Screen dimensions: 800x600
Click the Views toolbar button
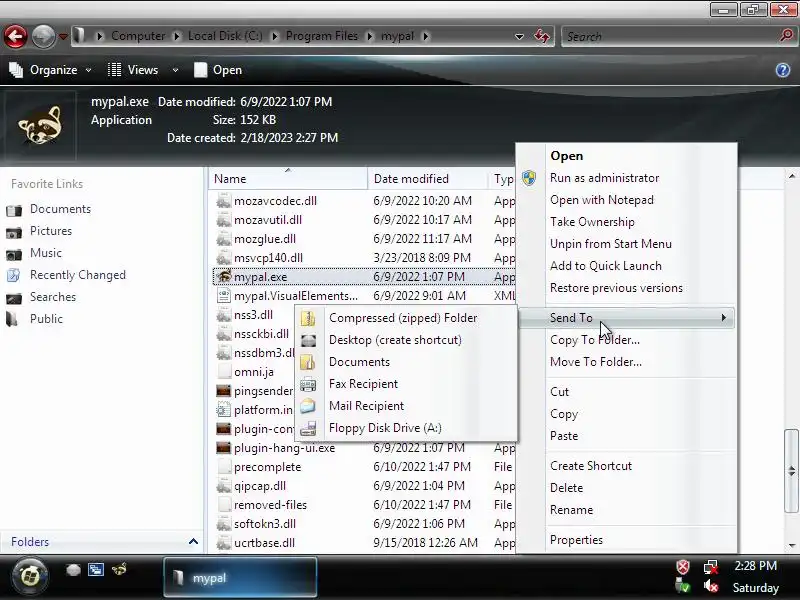click(x=133, y=70)
